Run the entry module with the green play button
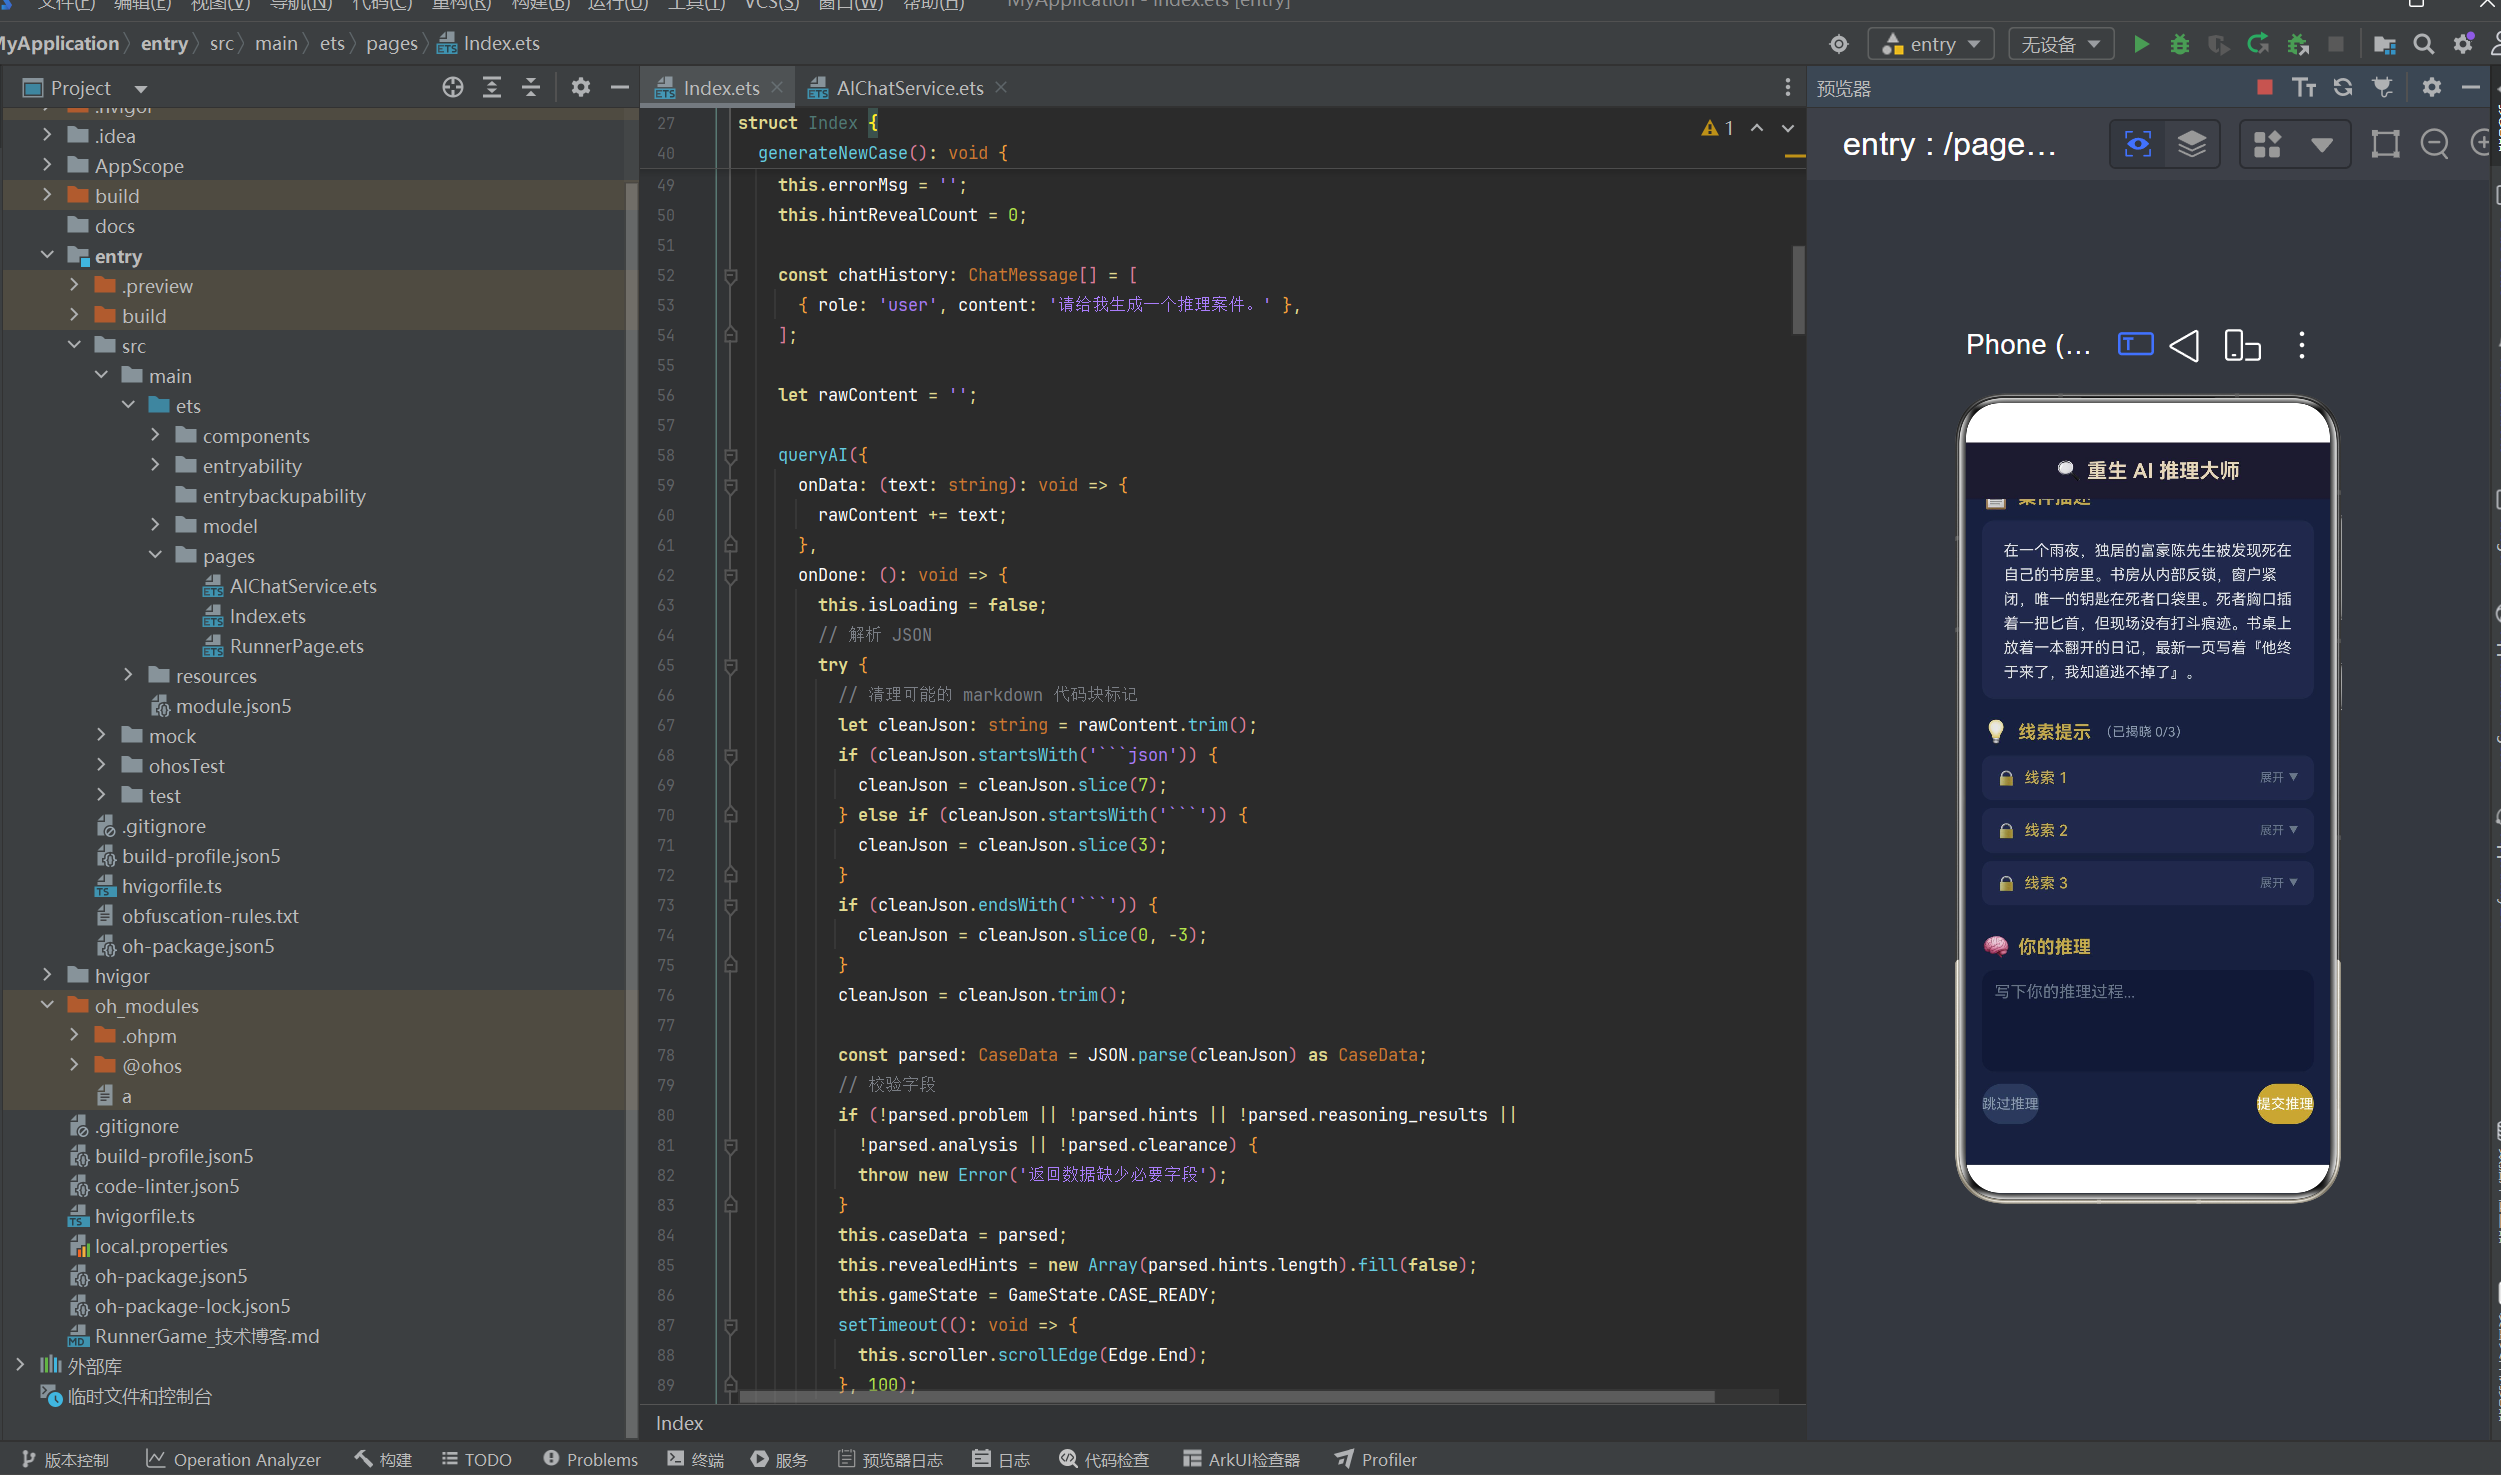Image resolution: width=2501 pixels, height=1475 pixels. [2141, 44]
